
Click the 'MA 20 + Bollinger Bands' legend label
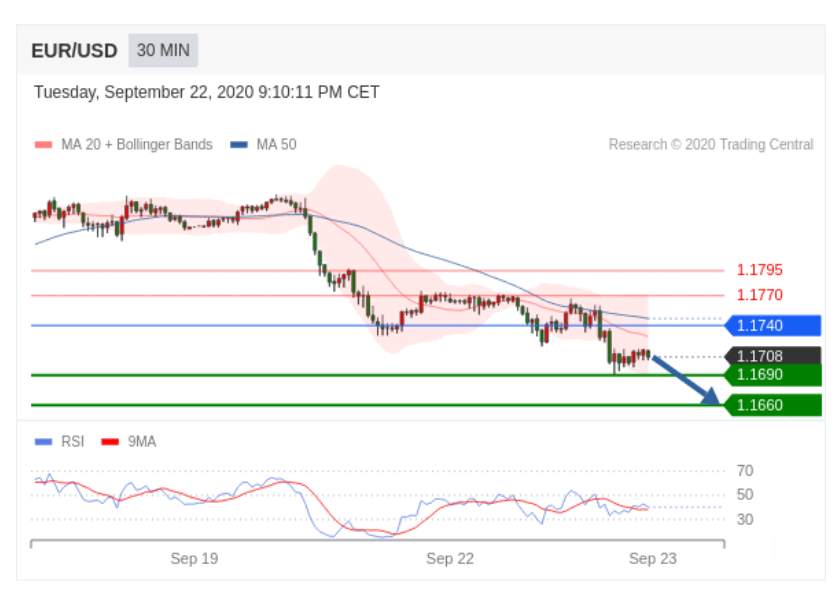137,145
